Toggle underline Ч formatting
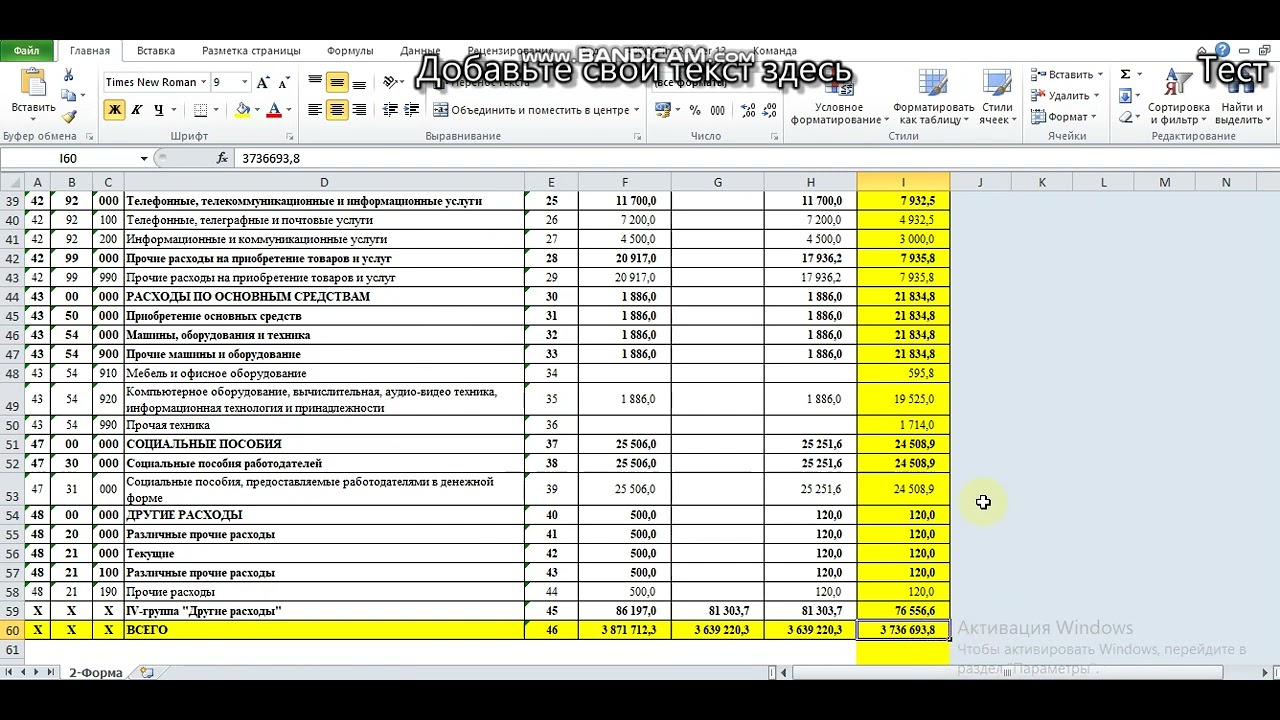The width and height of the screenshot is (1280, 720). point(158,110)
